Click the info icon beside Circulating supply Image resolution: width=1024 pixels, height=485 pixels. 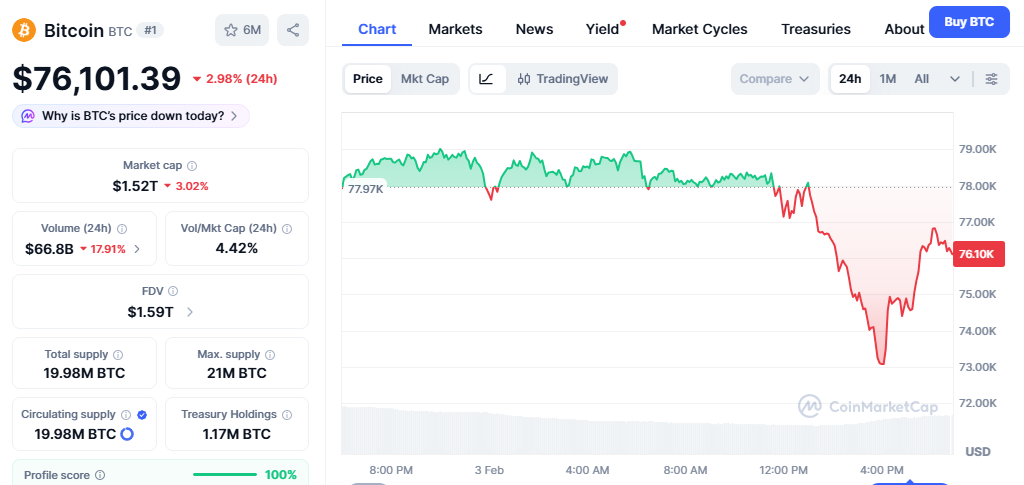click(x=126, y=415)
